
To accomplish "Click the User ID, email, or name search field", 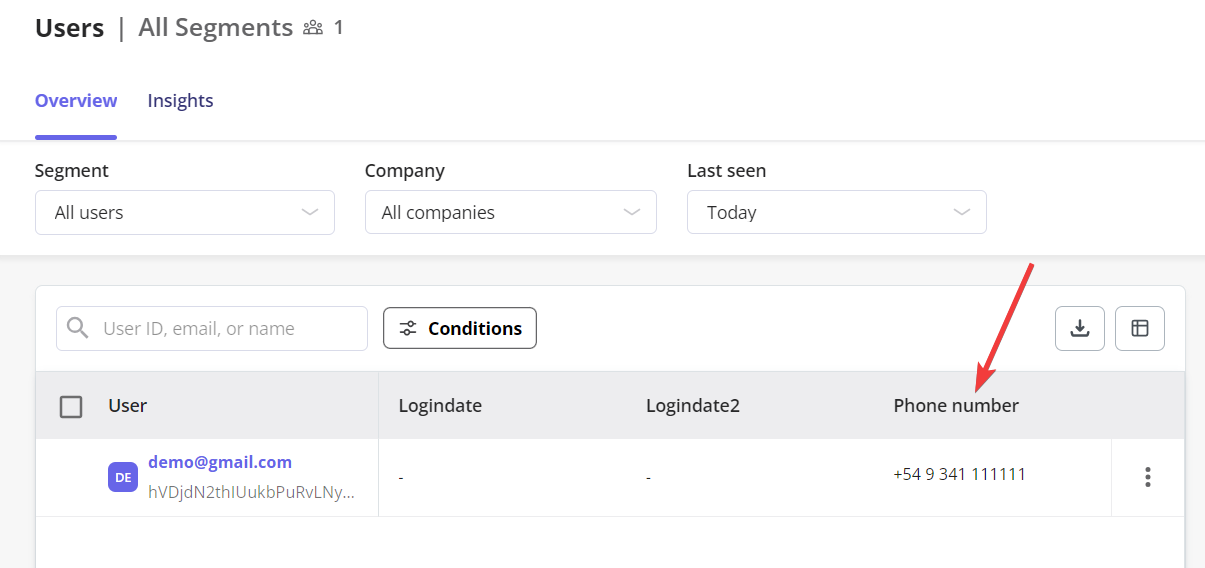I will [x=212, y=328].
